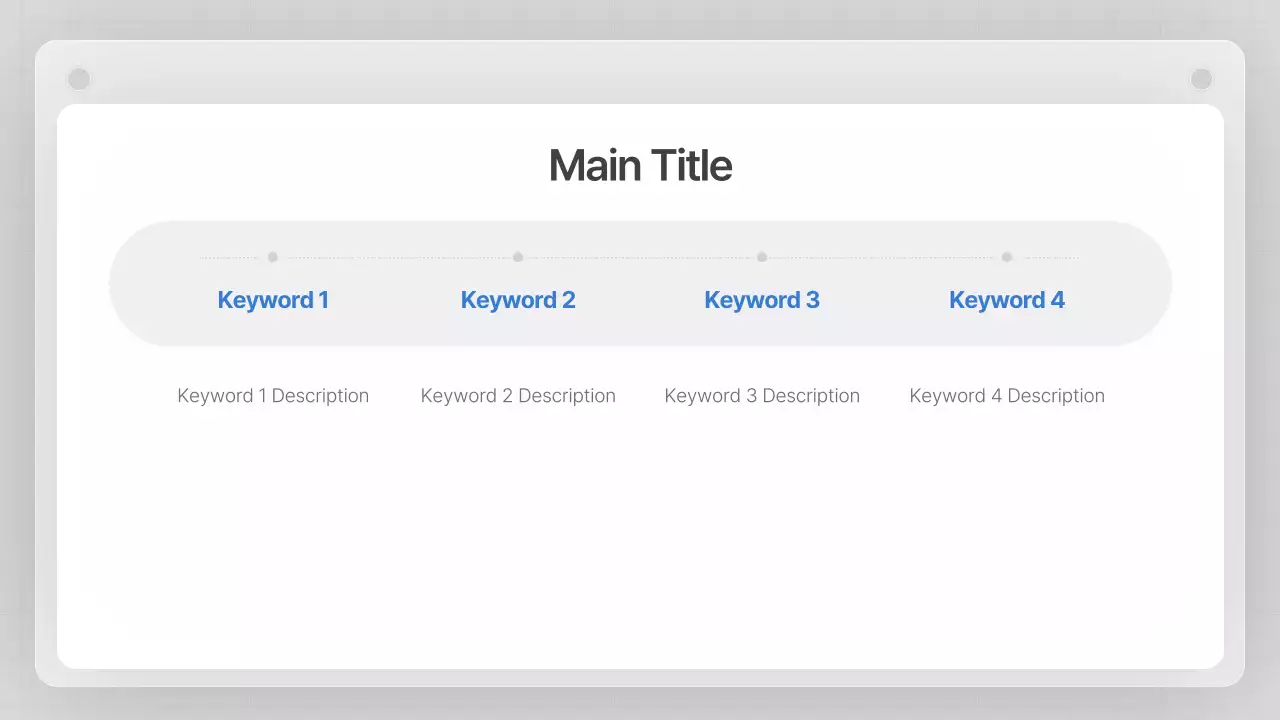Screen dimensions: 1280x720
Task: Click the Keyword 3 label
Action: (762, 300)
